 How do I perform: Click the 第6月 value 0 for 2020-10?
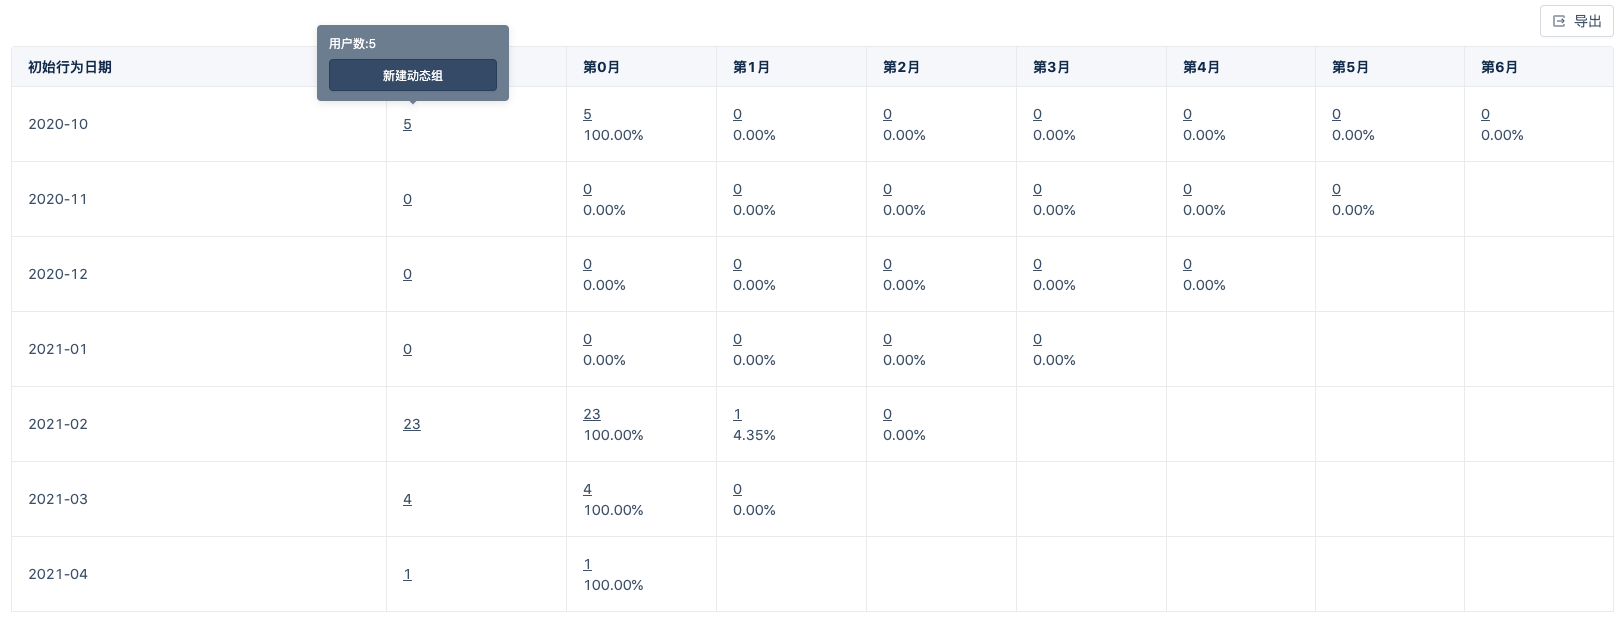(1485, 114)
